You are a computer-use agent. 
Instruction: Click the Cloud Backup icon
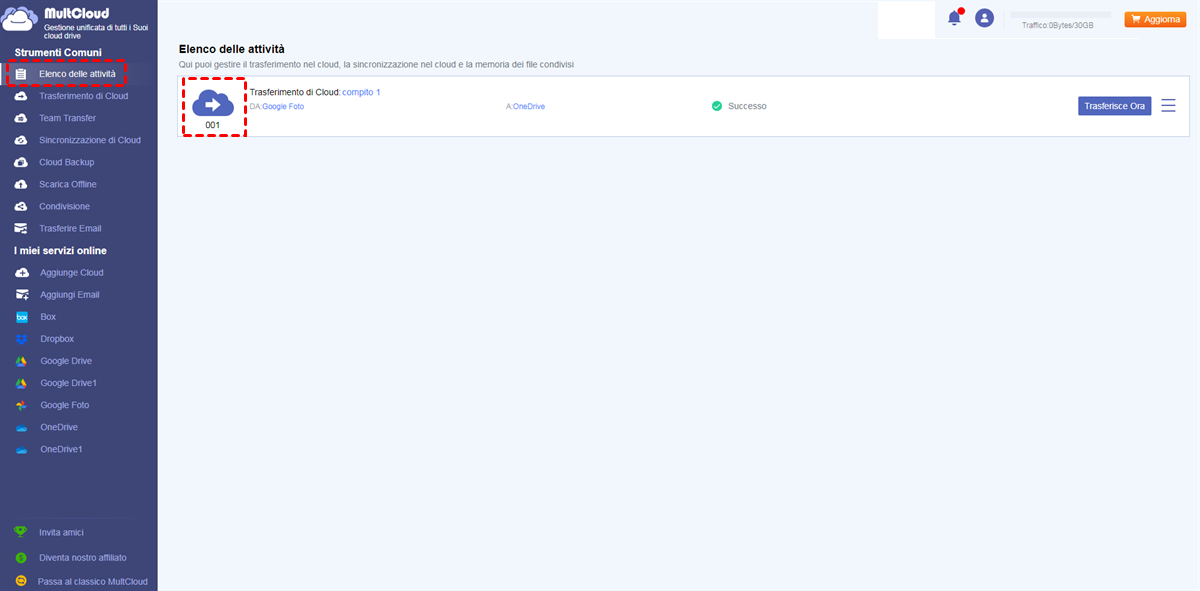(21, 162)
